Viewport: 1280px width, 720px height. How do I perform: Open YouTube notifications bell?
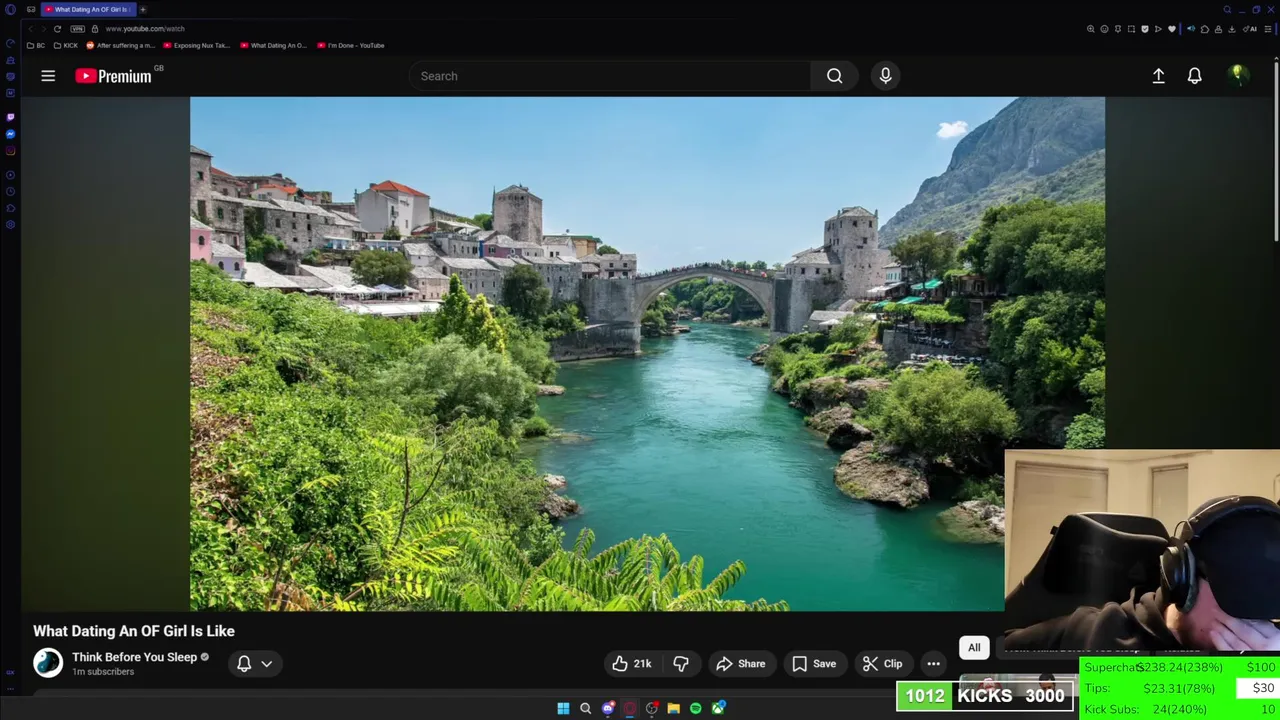(1194, 76)
